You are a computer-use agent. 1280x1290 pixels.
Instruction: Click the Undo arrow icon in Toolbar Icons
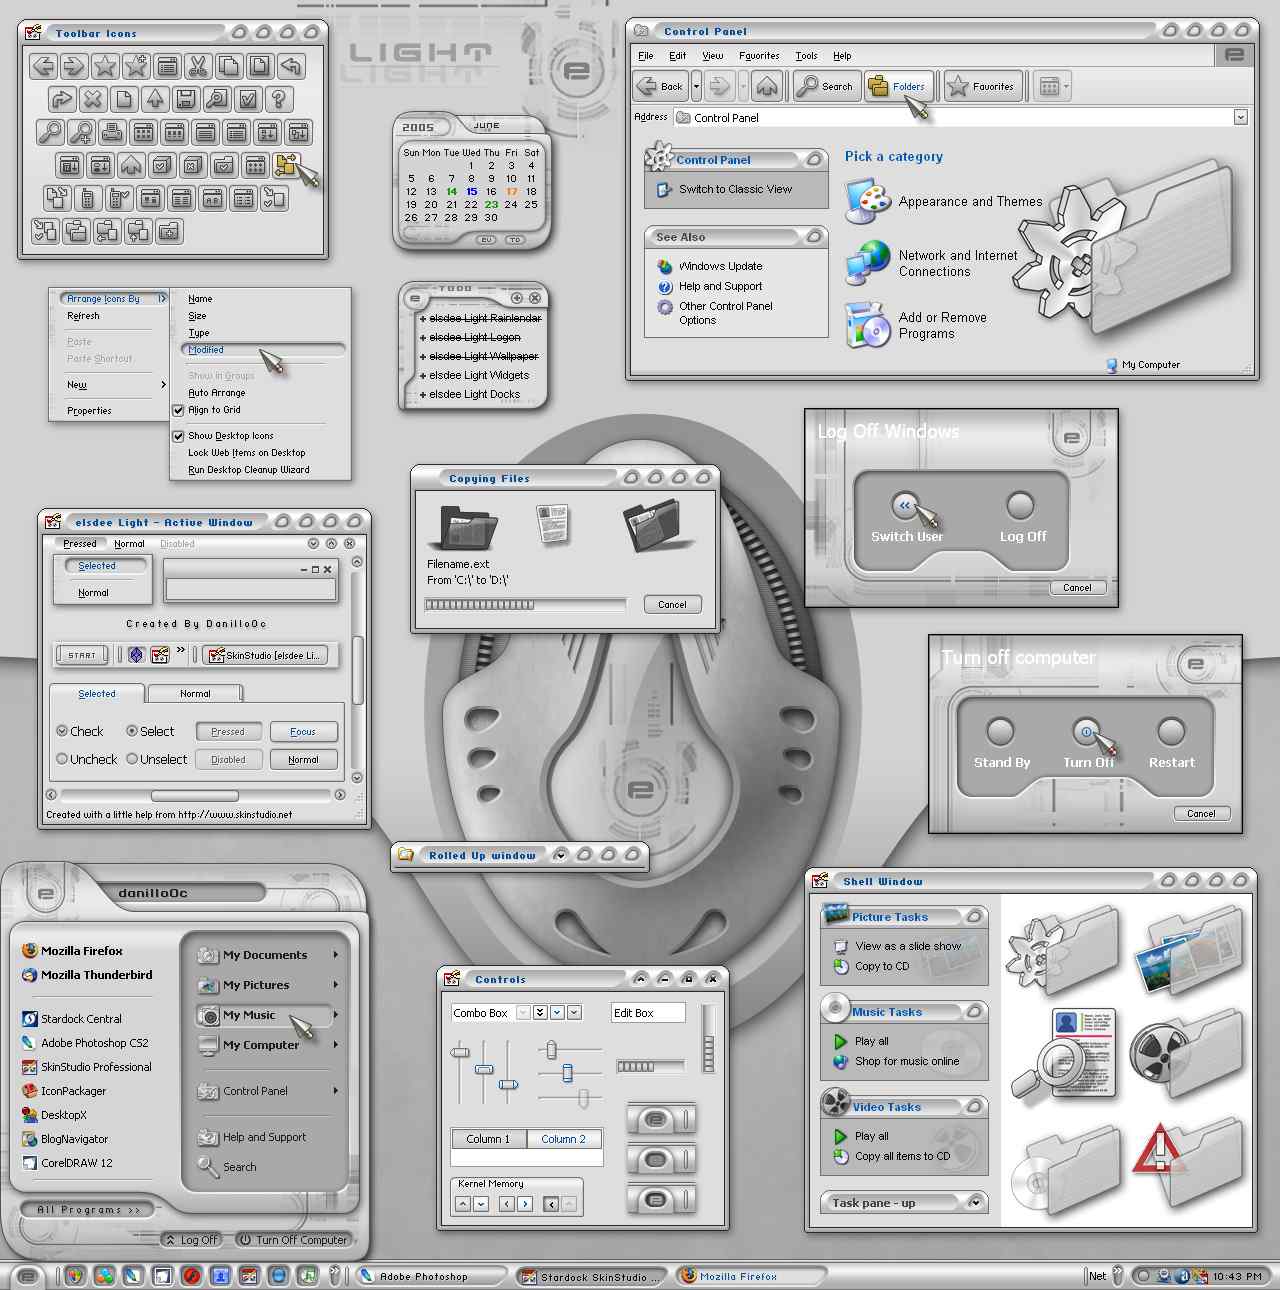pyautogui.click(x=291, y=67)
